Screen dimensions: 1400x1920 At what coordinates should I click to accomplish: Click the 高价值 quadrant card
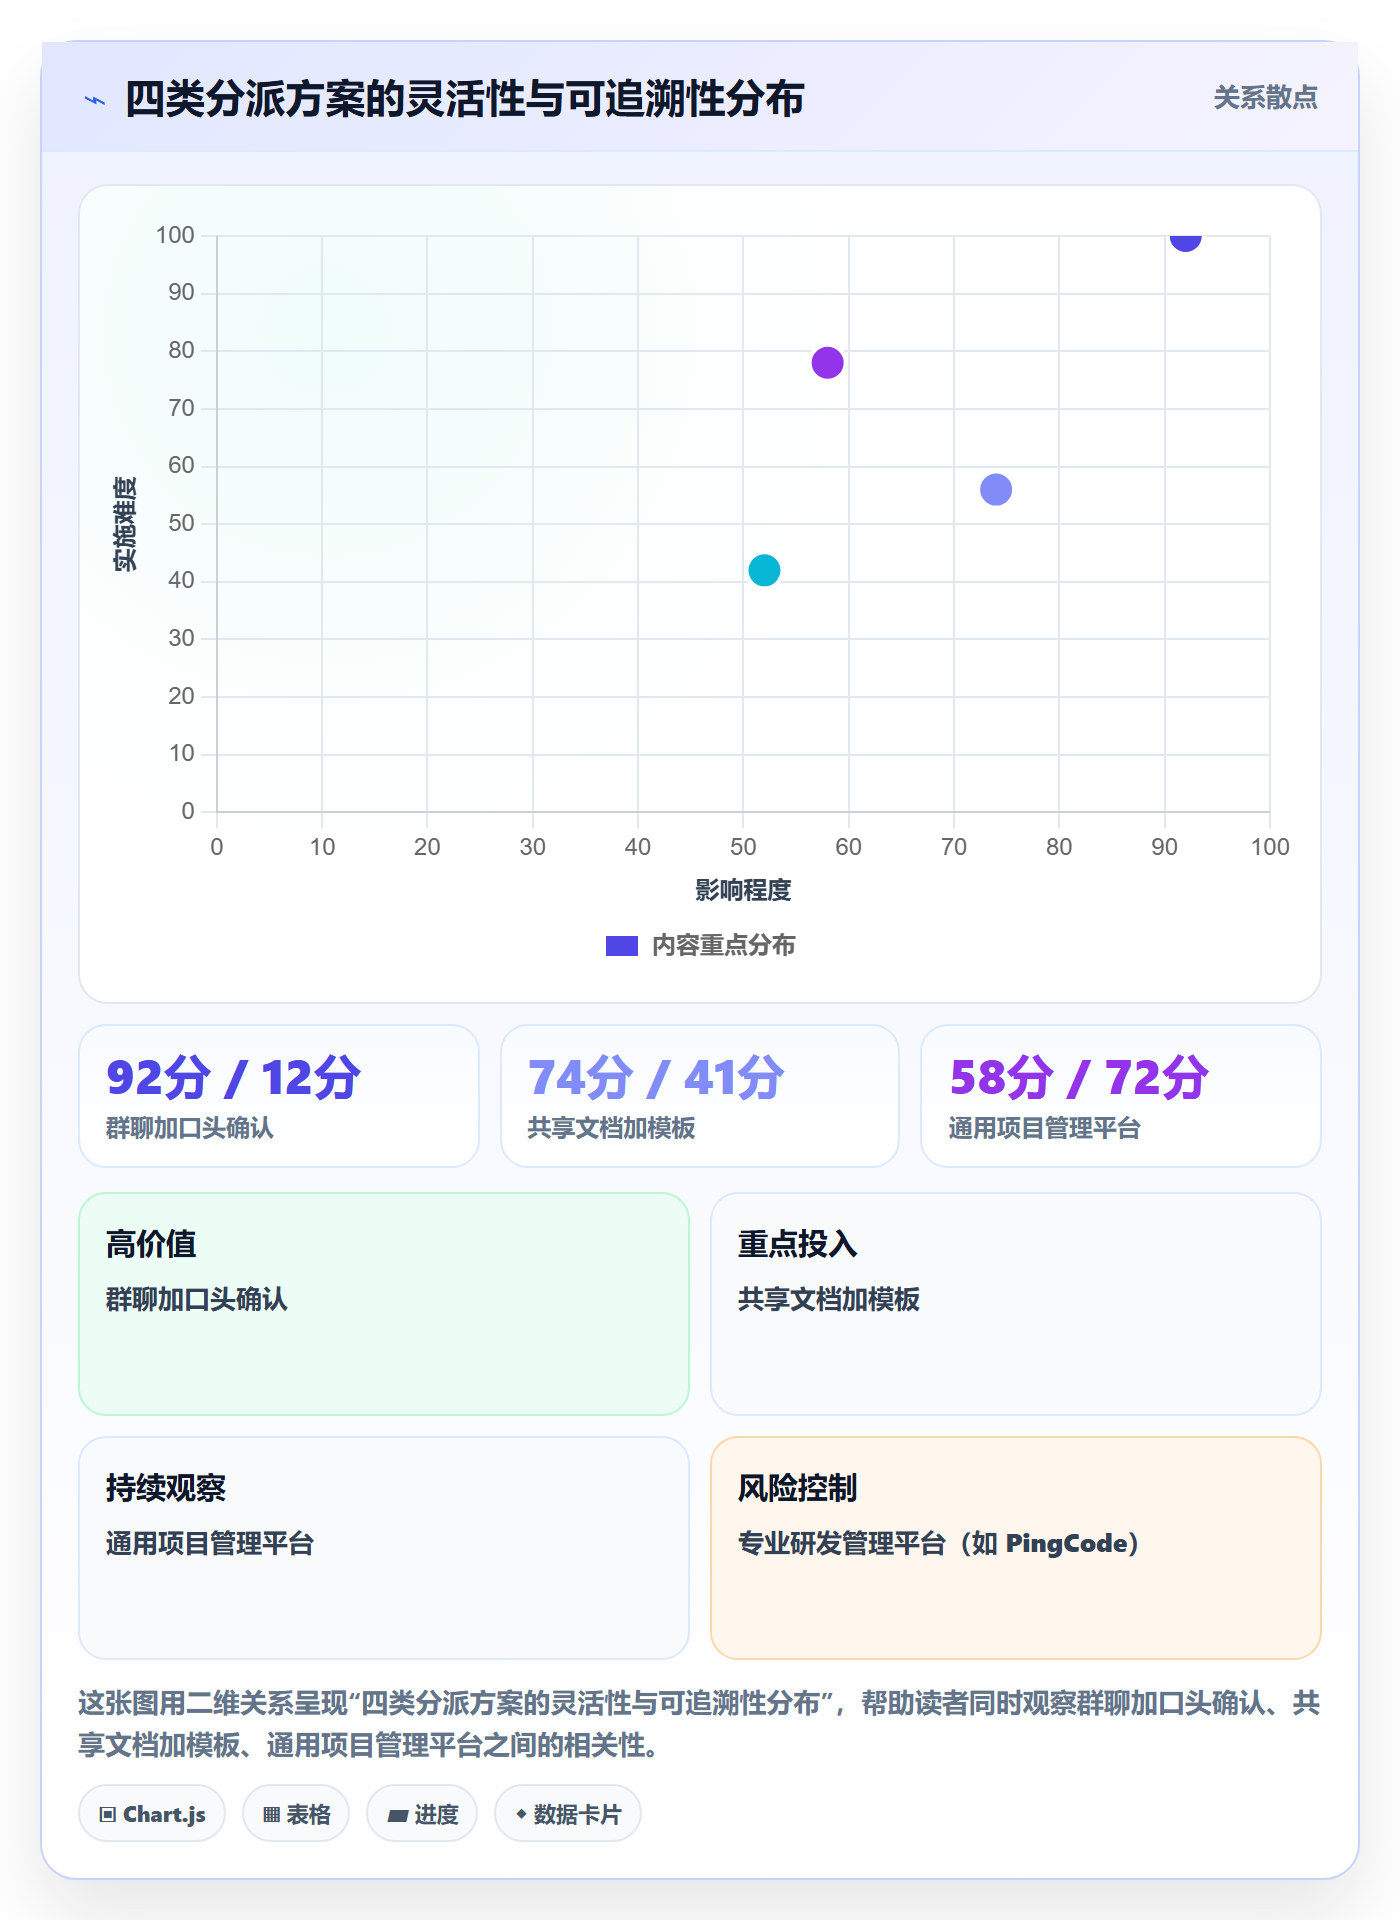coord(384,1304)
